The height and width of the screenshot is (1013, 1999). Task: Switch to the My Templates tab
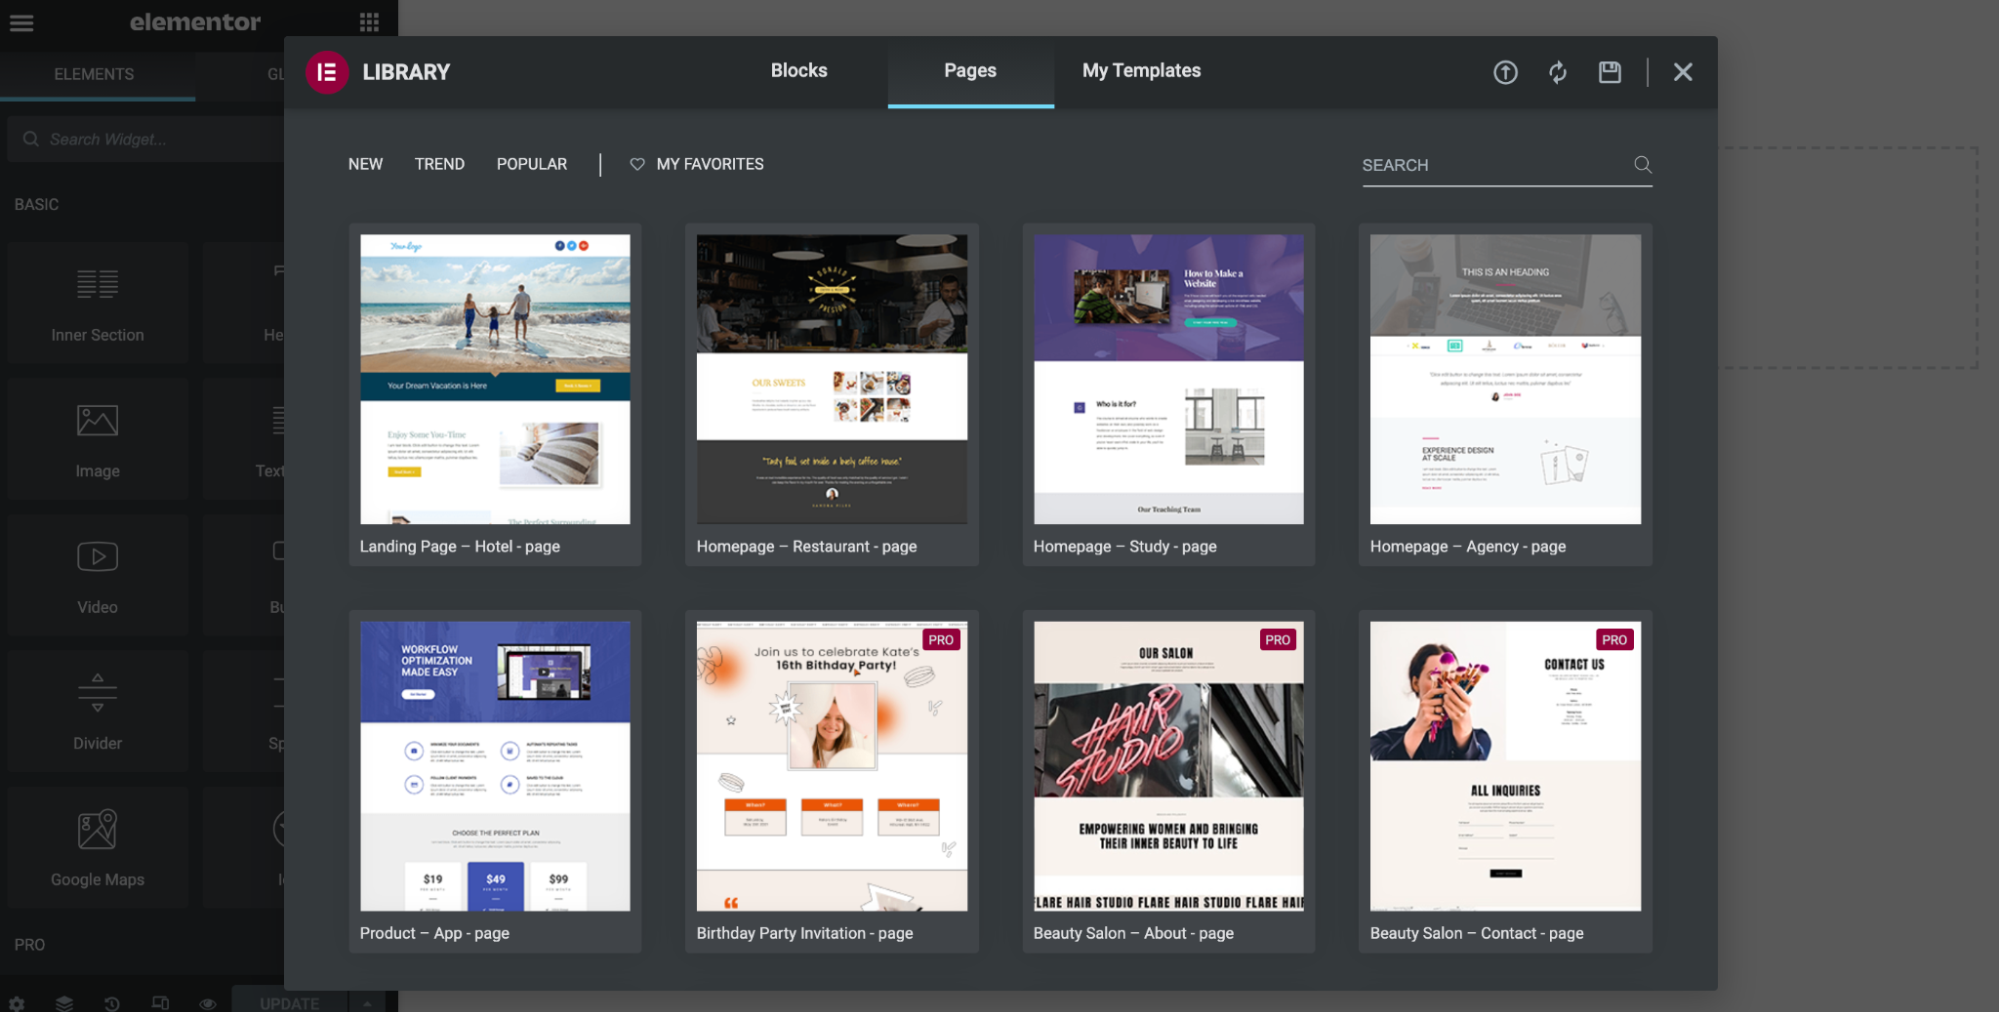pos(1141,71)
